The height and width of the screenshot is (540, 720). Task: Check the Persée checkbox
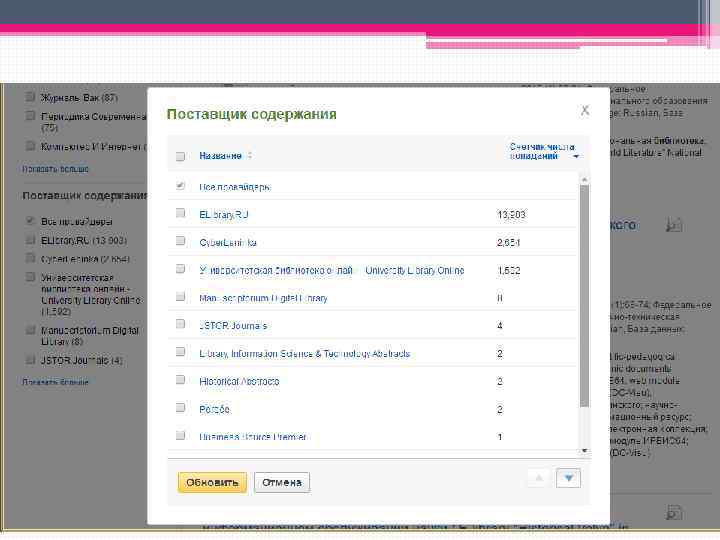tap(180, 408)
